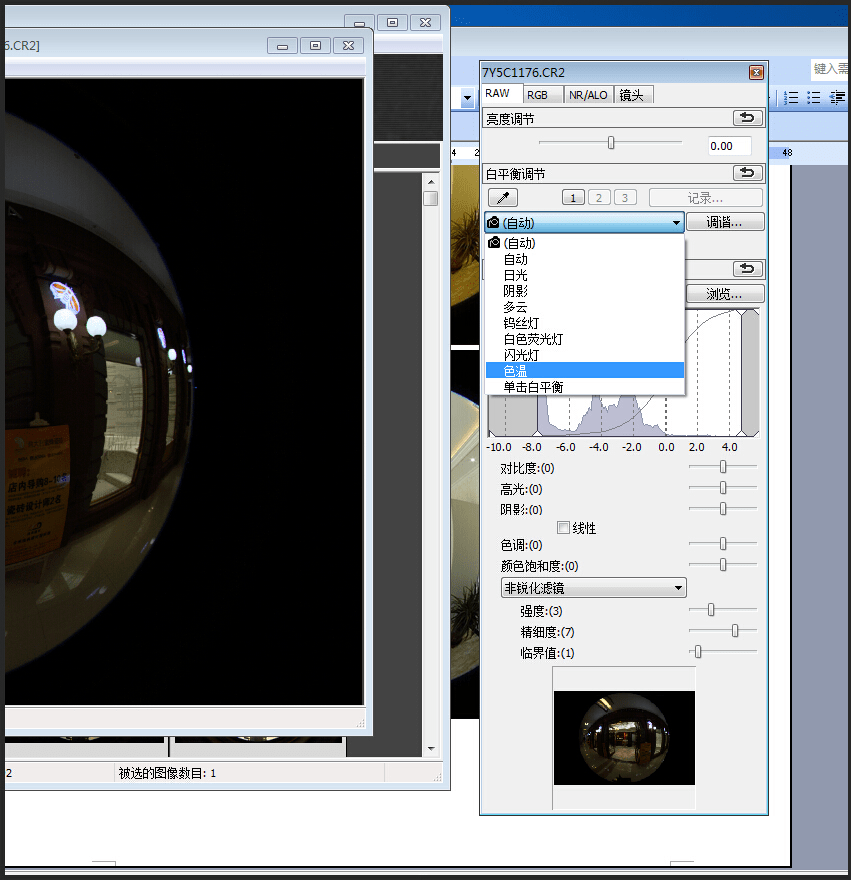Switch to the NR/ALO tab
Viewport: 851px width, 880px height.
pos(588,95)
